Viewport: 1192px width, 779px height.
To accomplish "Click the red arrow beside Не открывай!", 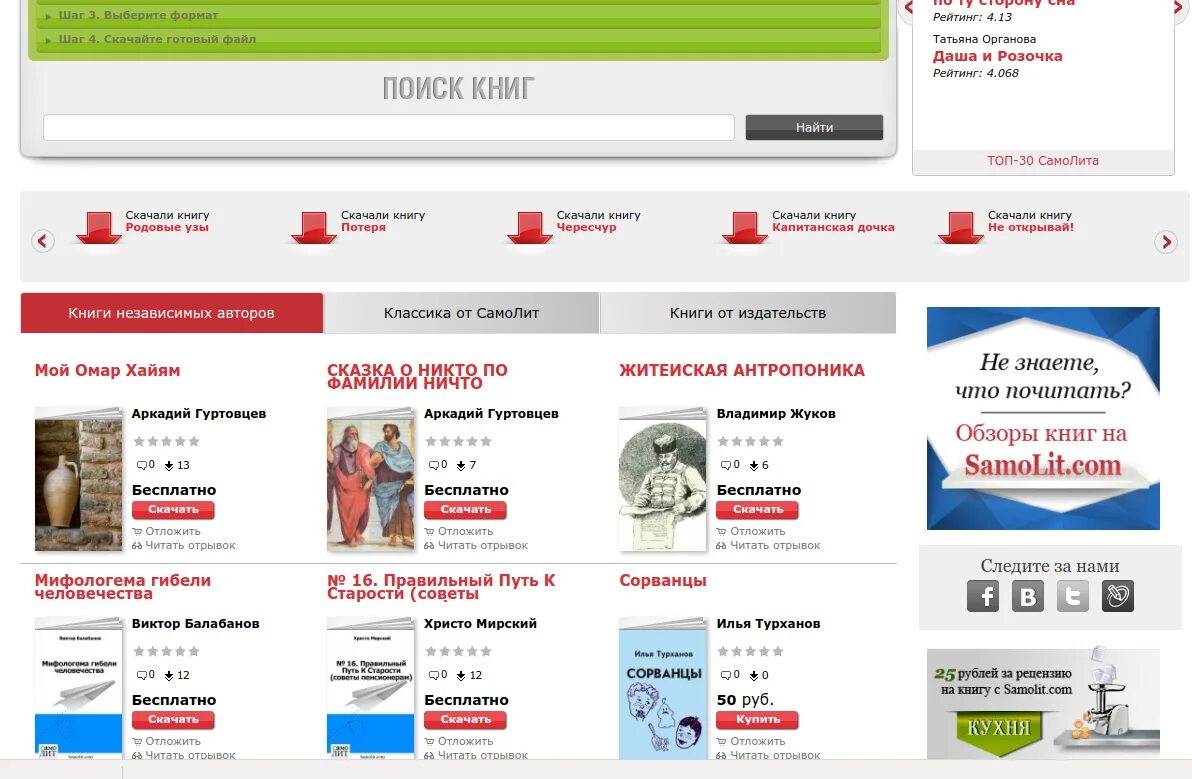I will [961, 227].
